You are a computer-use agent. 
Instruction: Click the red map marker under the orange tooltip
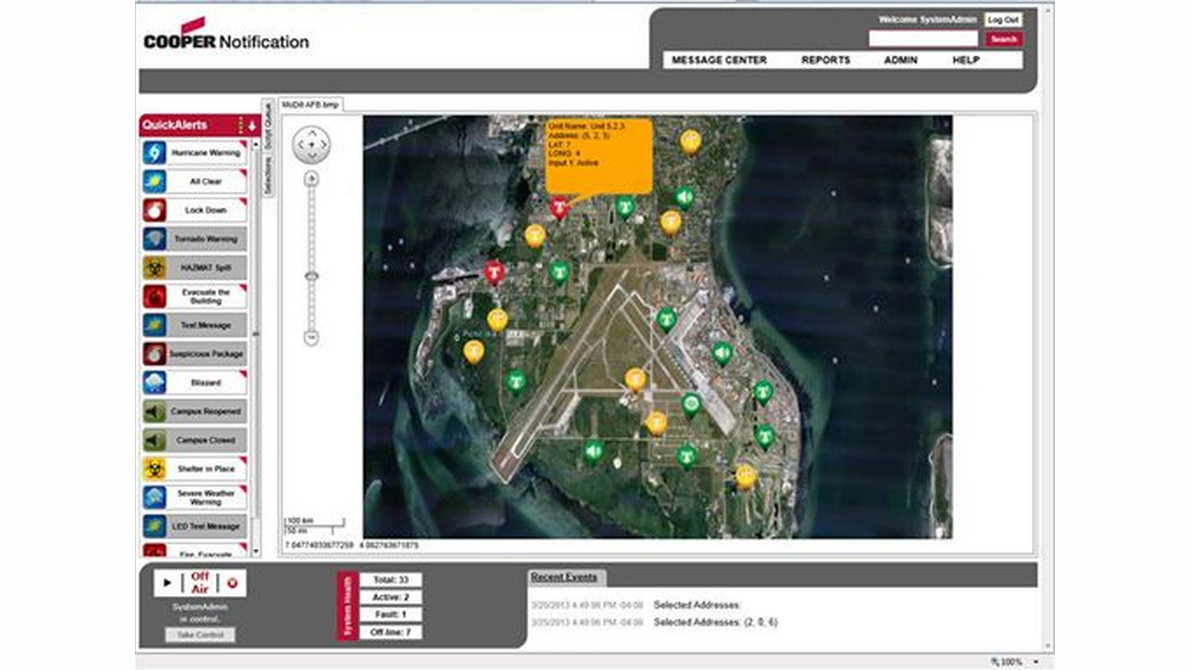pos(560,207)
